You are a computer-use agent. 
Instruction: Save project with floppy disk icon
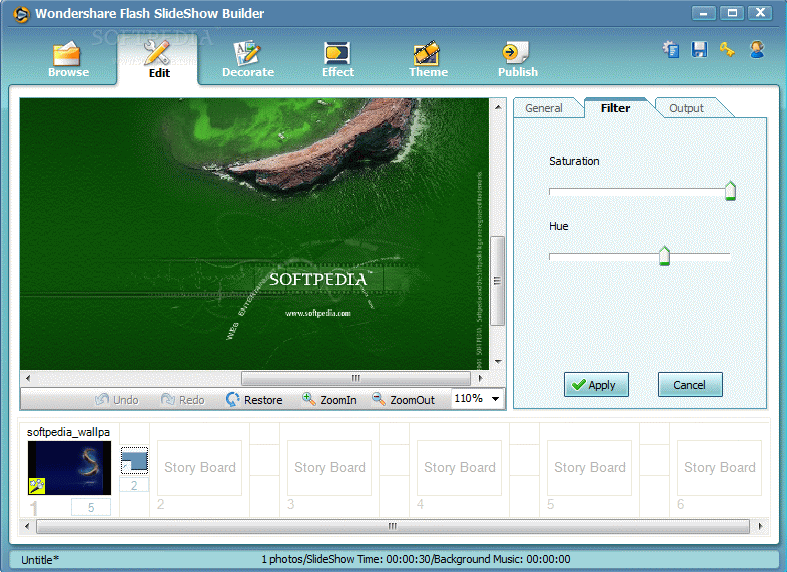click(699, 50)
